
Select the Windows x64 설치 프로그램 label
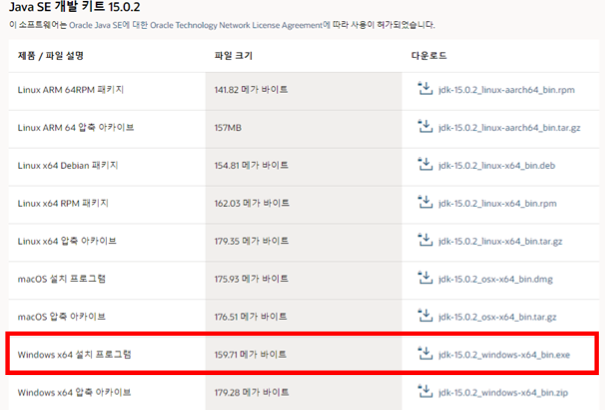[74, 354]
